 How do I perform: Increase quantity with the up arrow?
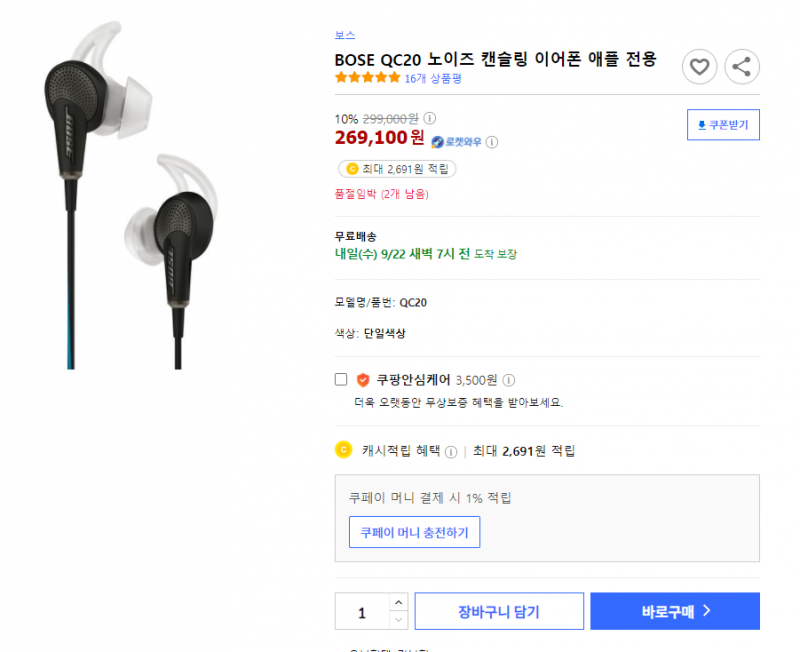click(398, 603)
